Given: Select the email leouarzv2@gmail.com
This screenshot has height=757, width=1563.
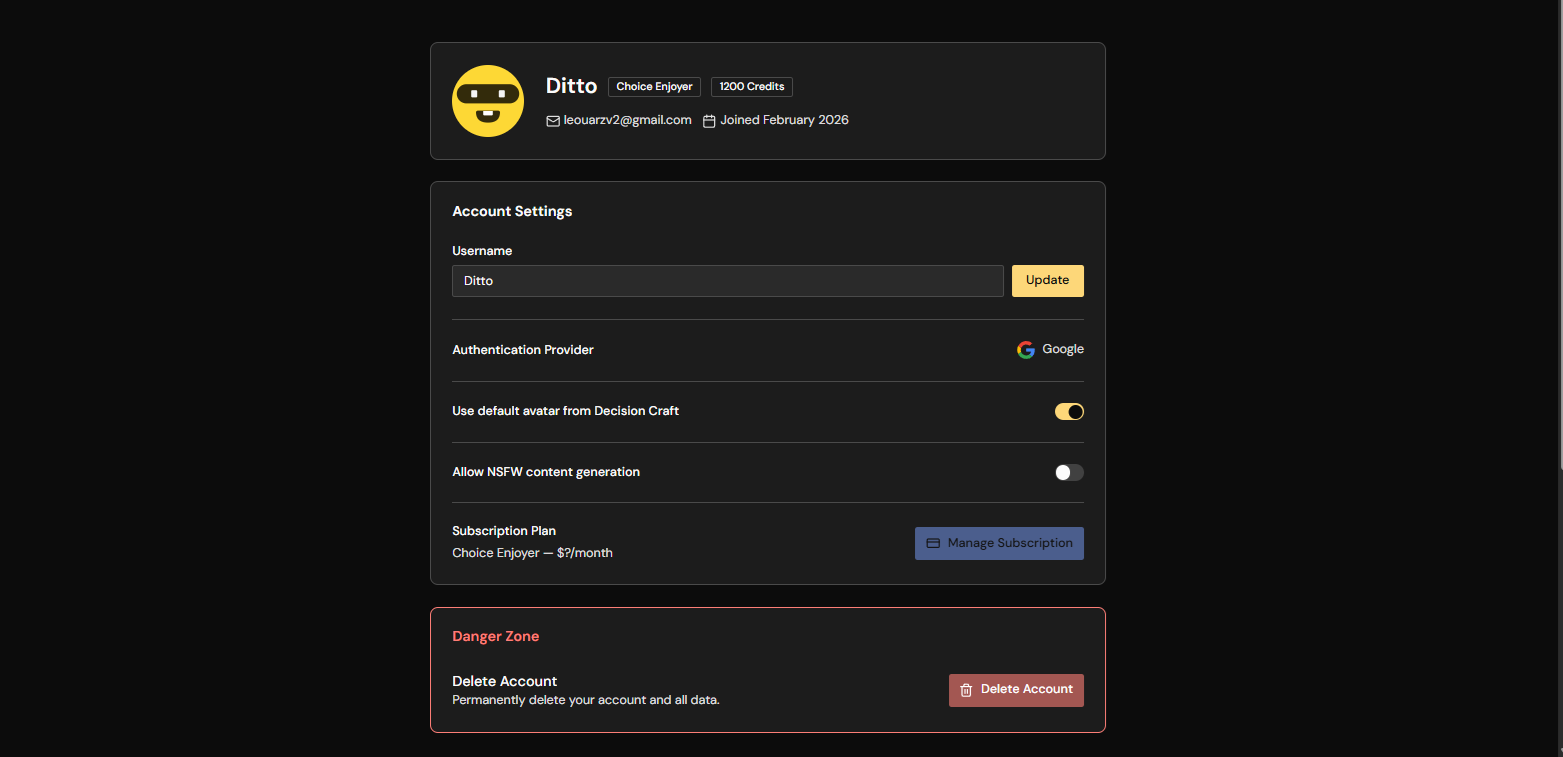Looking at the screenshot, I should coord(627,120).
